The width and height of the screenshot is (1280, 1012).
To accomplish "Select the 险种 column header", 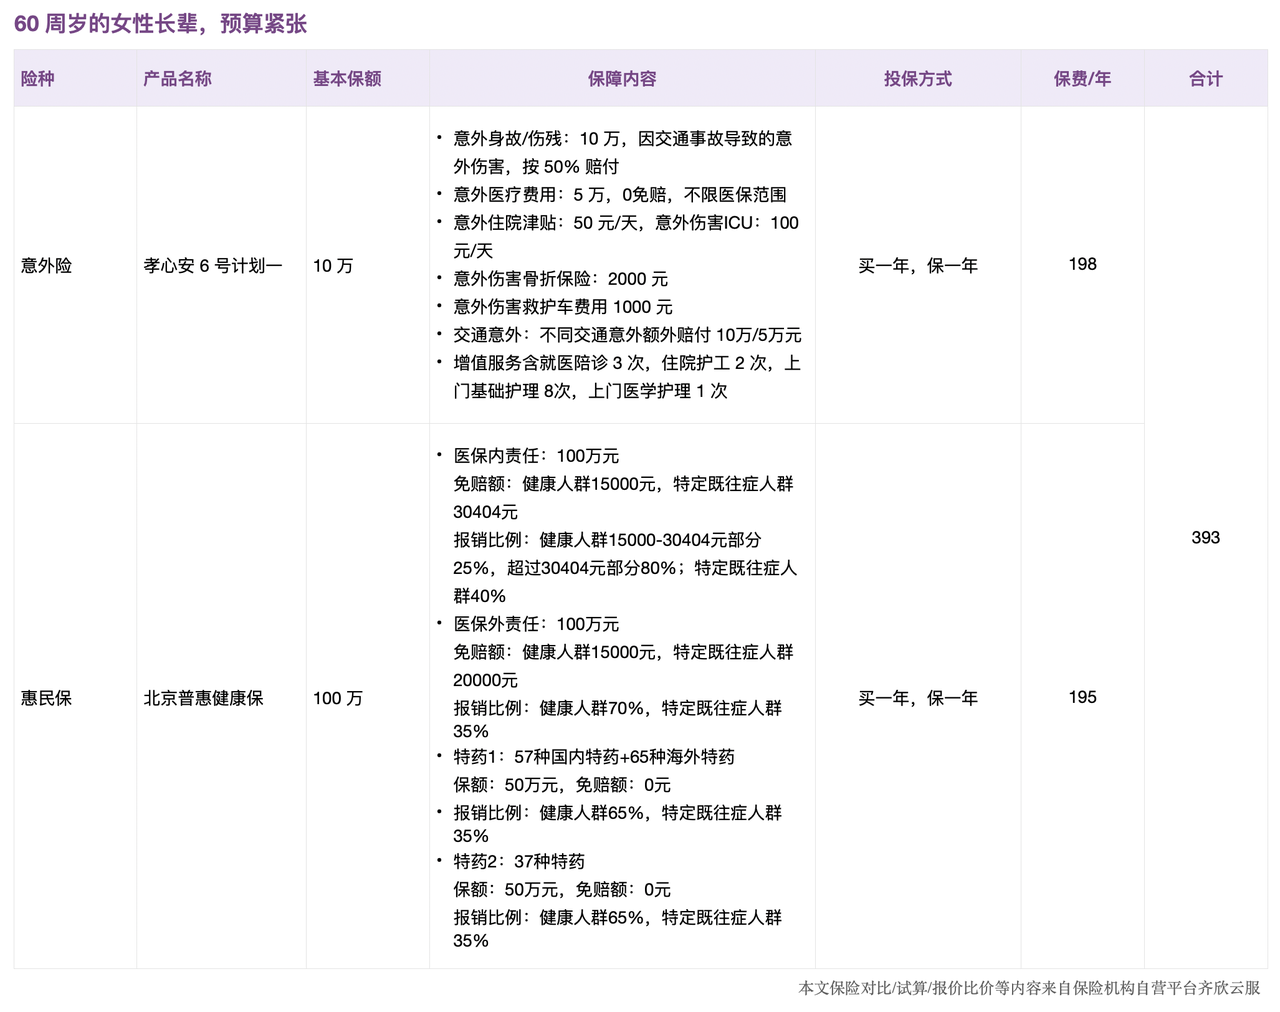I will (38, 79).
